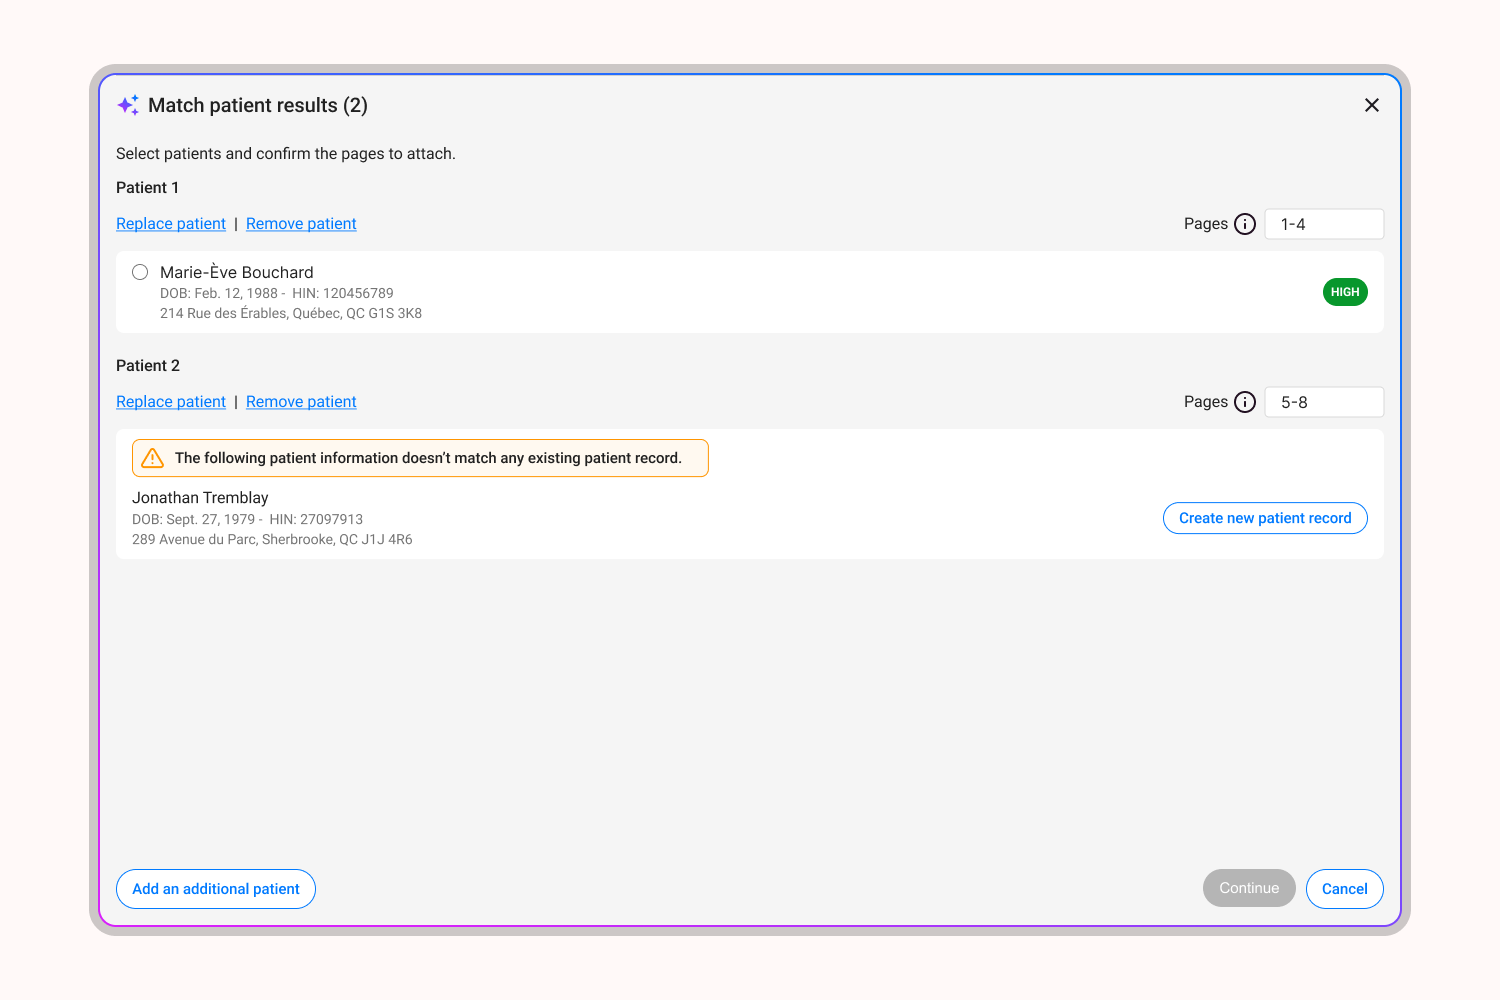Click the Pages field showing 5-8
The width and height of the screenshot is (1500, 1000).
pos(1324,402)
